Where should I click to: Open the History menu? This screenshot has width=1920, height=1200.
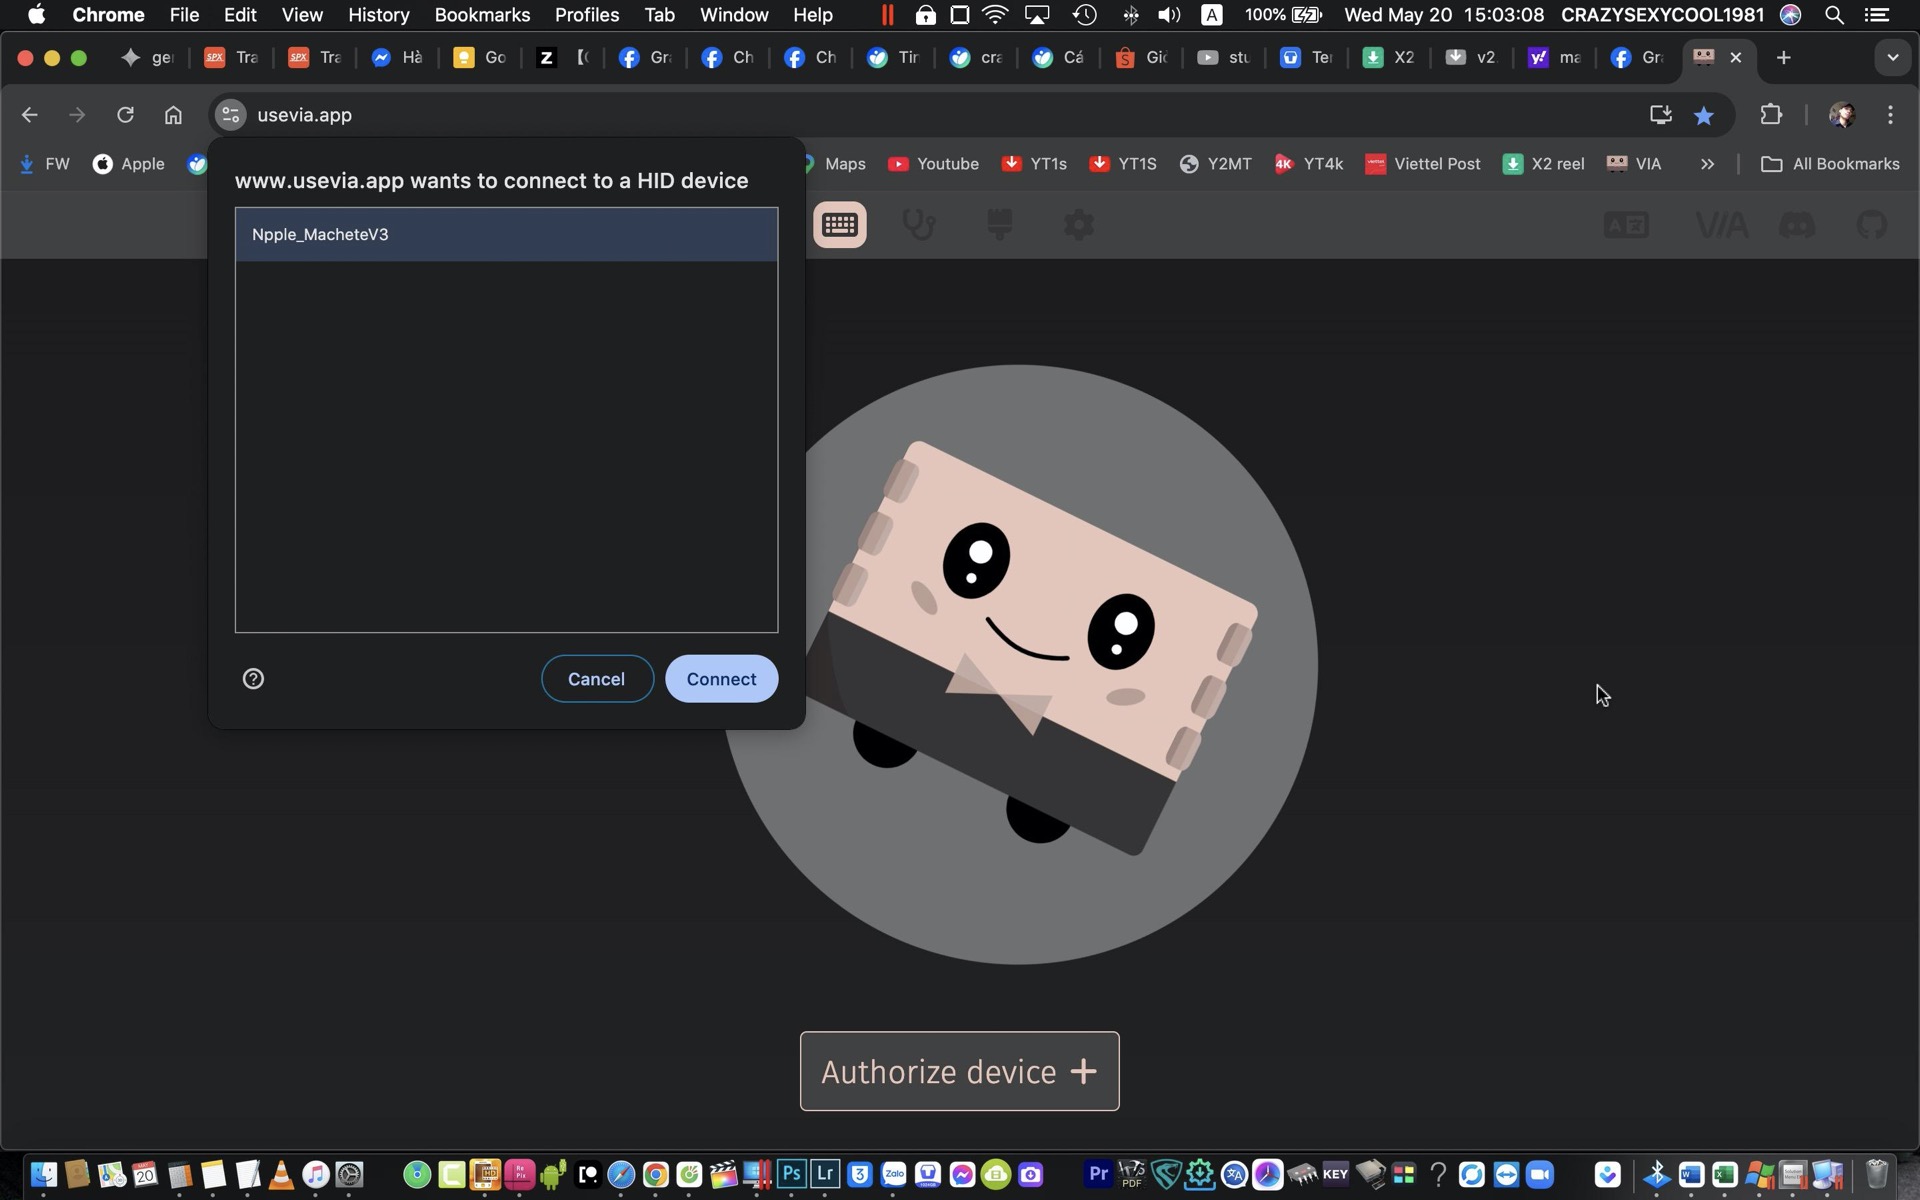[379, 15]
